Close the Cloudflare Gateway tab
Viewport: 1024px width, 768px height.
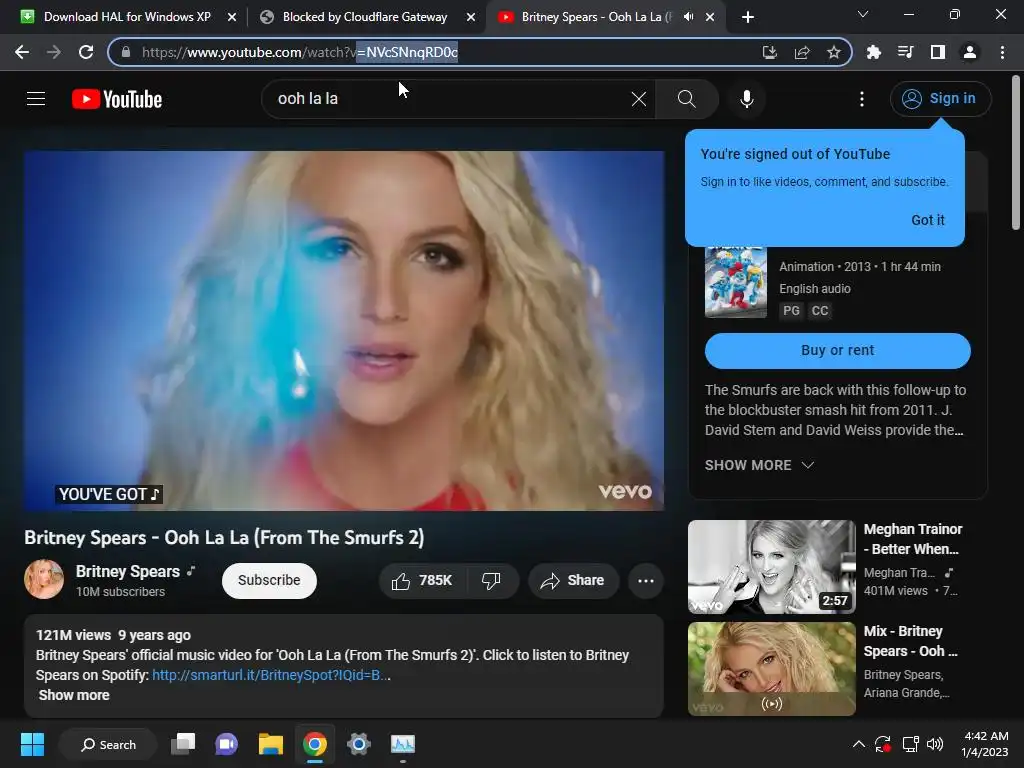click(x=471, y=17)
